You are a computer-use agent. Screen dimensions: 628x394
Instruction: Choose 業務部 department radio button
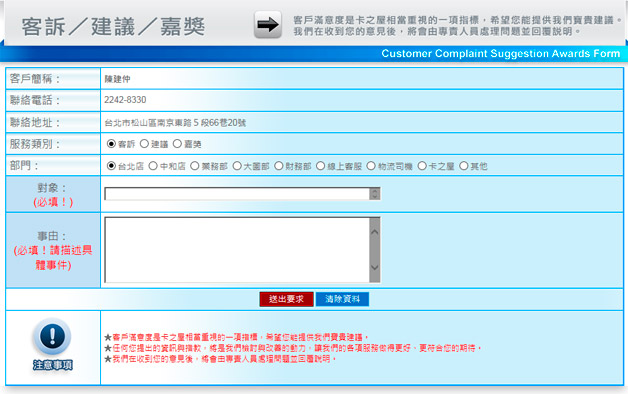(195, 166)
